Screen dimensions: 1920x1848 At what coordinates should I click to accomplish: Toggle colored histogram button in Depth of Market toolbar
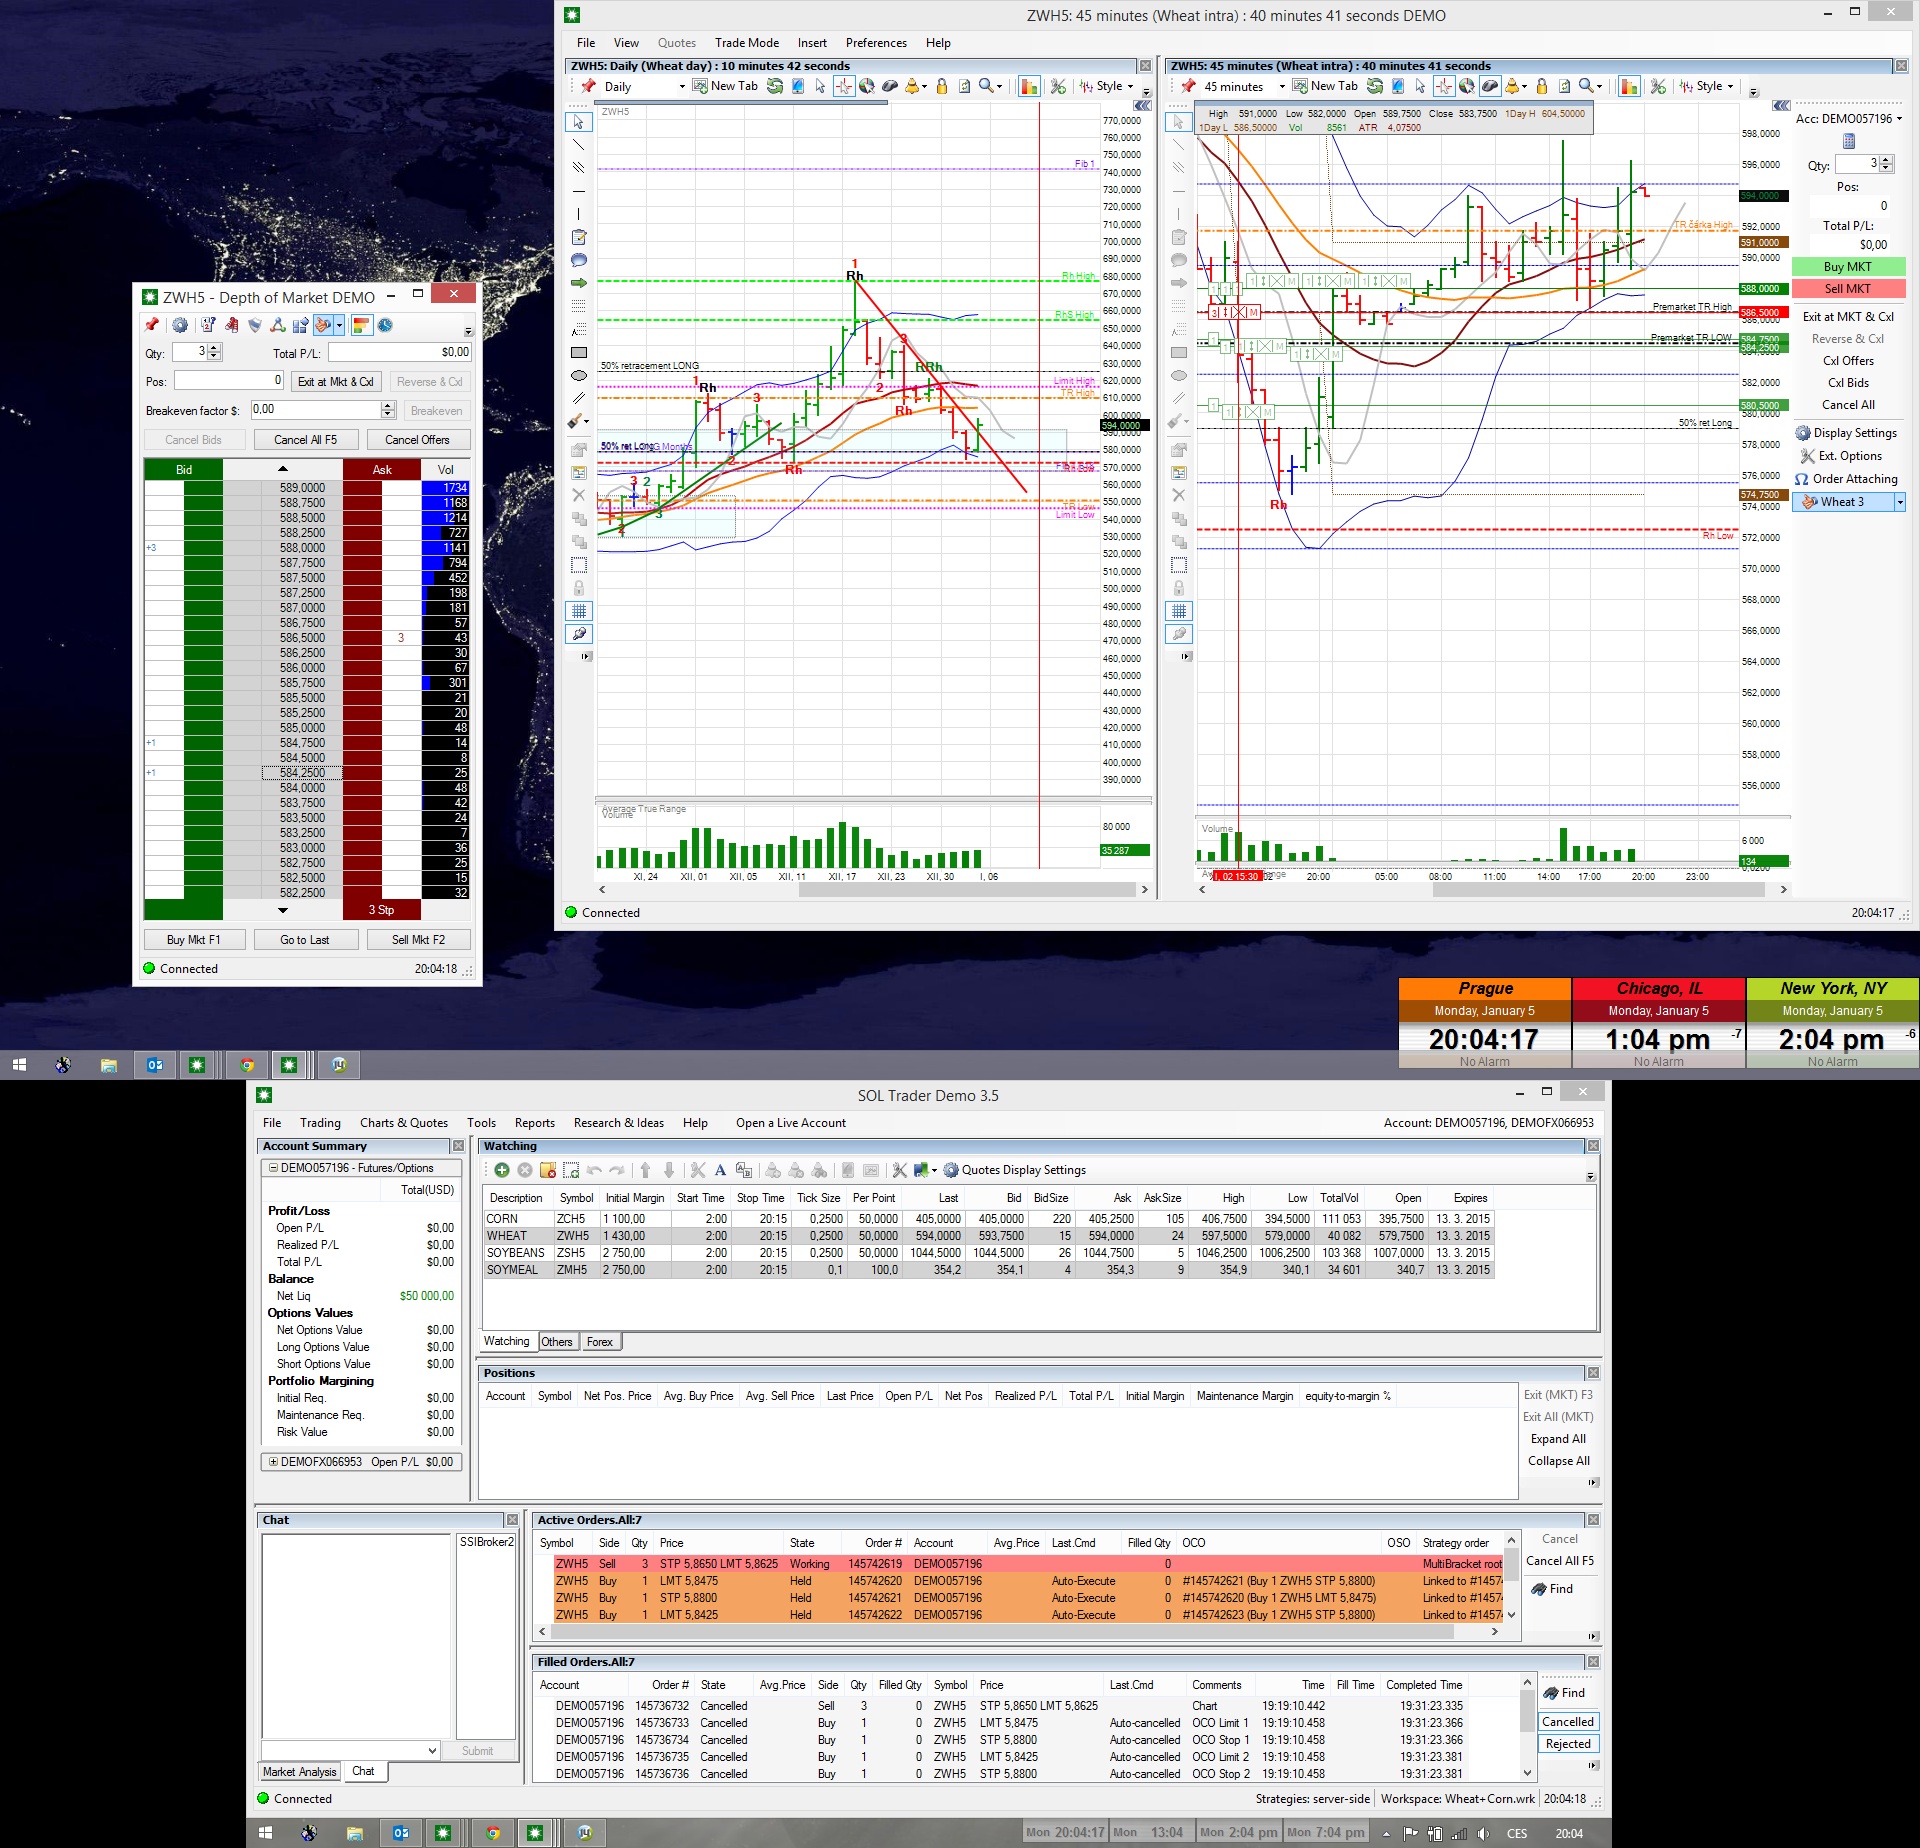[x=361, y=325]
